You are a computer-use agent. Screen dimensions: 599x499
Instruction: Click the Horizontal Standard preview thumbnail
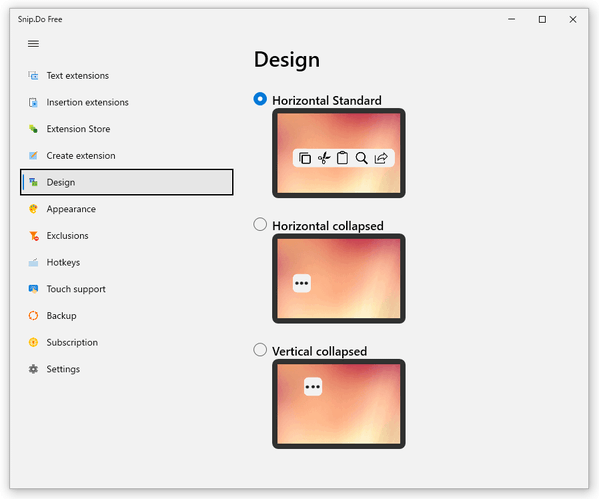[x=339, y=153]
